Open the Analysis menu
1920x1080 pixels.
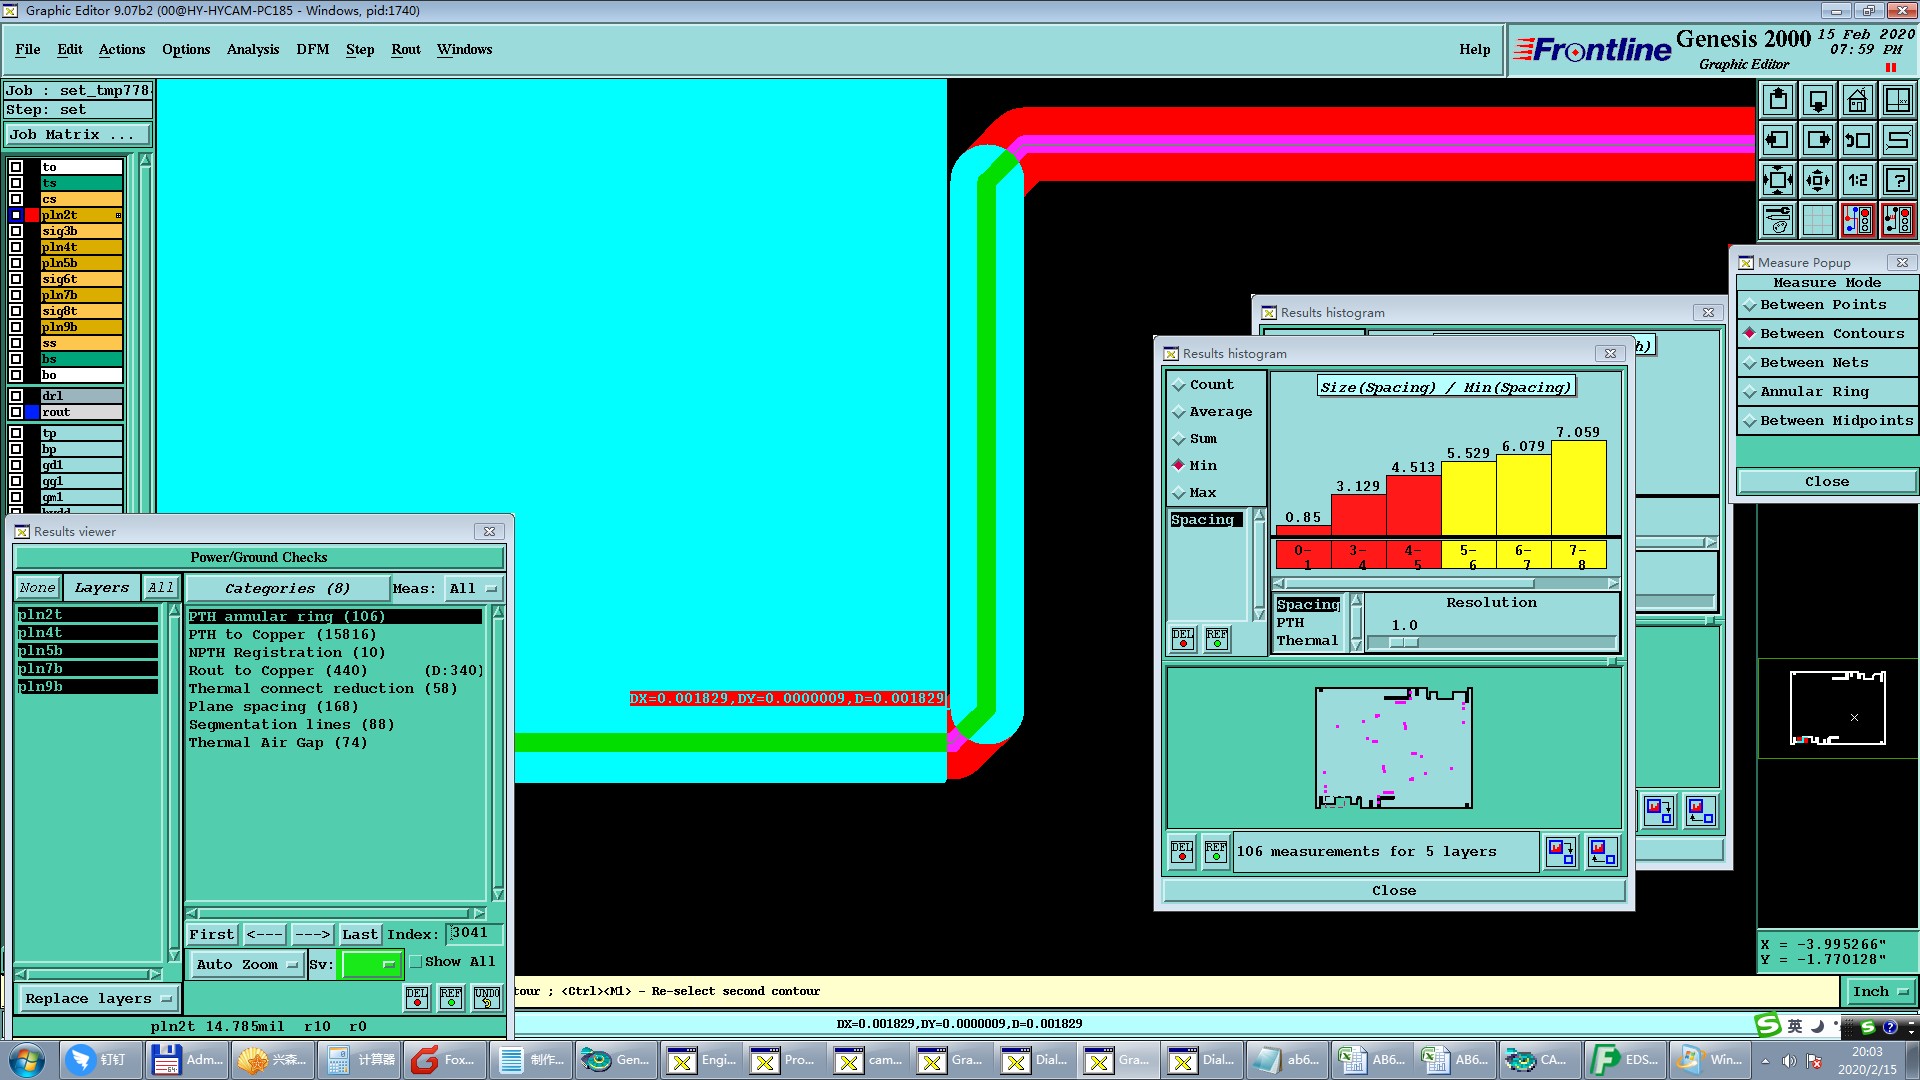(x=252, y=49)
